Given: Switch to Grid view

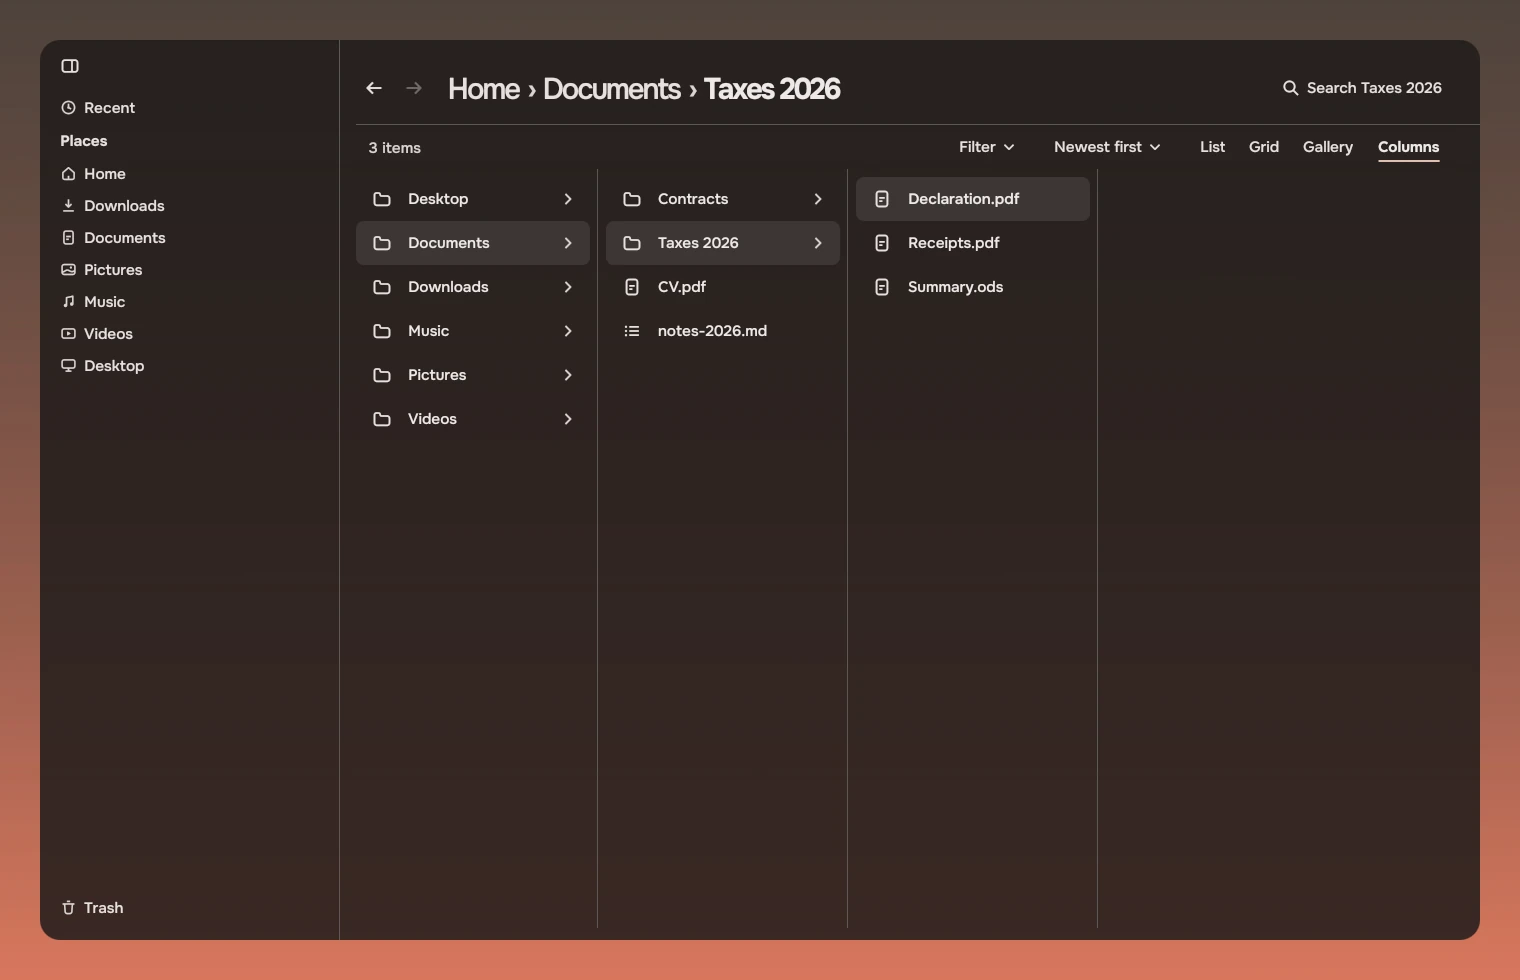Looking at the screenshot, I should click(1264, 147).
